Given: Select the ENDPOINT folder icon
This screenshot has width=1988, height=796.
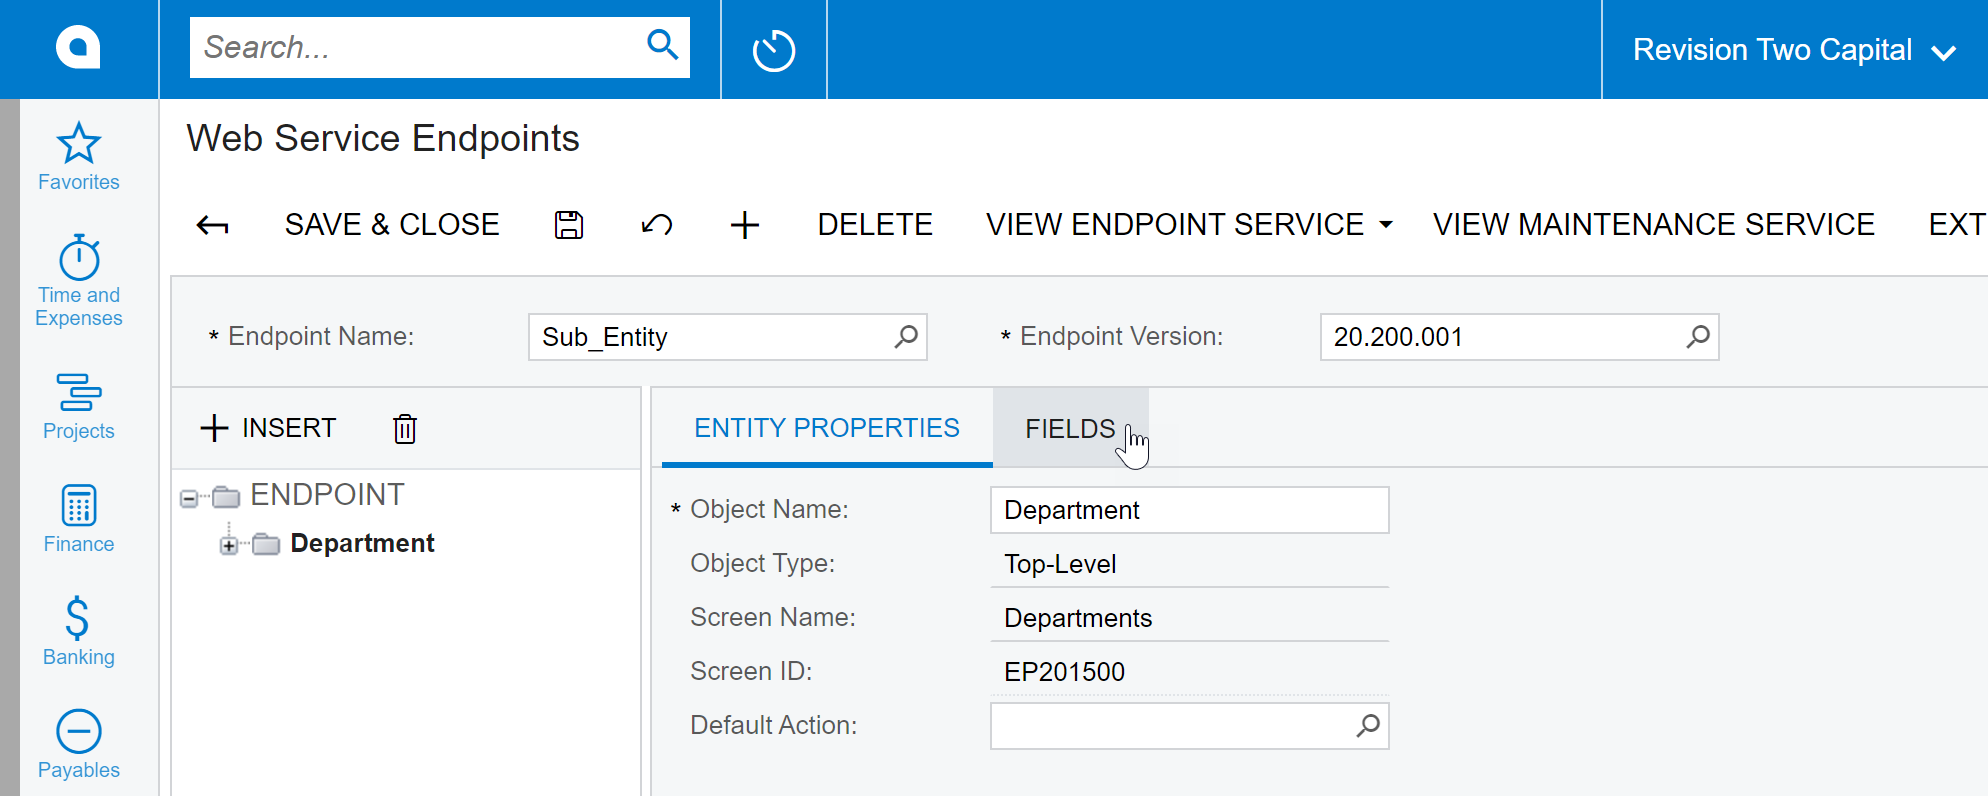Looking at the screenshot, I should pyautogui.click(x=226, y=496).
